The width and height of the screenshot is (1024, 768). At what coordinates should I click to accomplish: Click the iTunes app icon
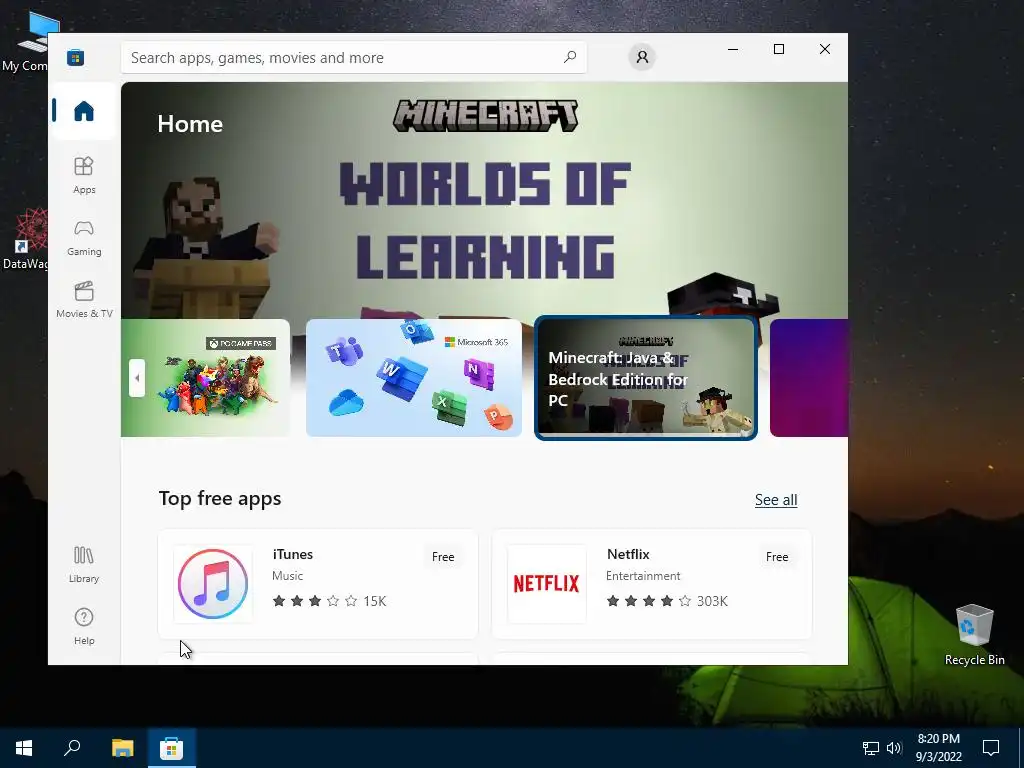coord(213,584)
